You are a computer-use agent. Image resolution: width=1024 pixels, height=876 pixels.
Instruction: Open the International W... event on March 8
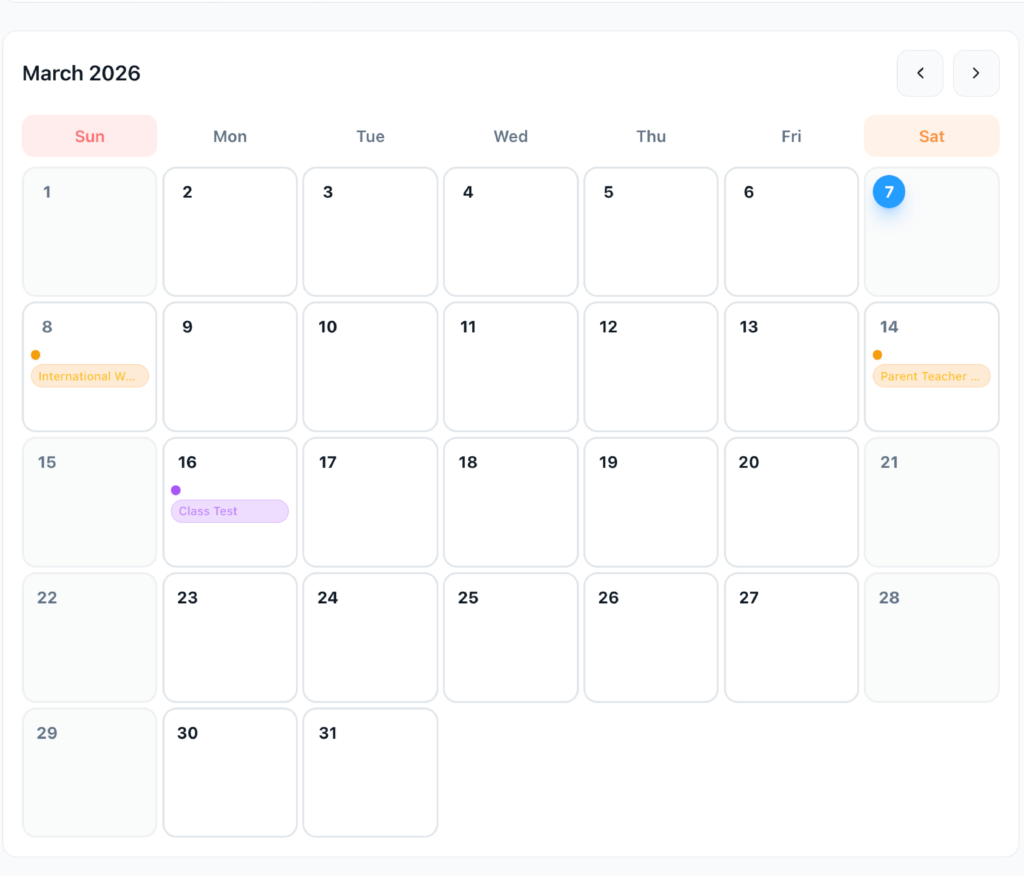click(90, 376)
